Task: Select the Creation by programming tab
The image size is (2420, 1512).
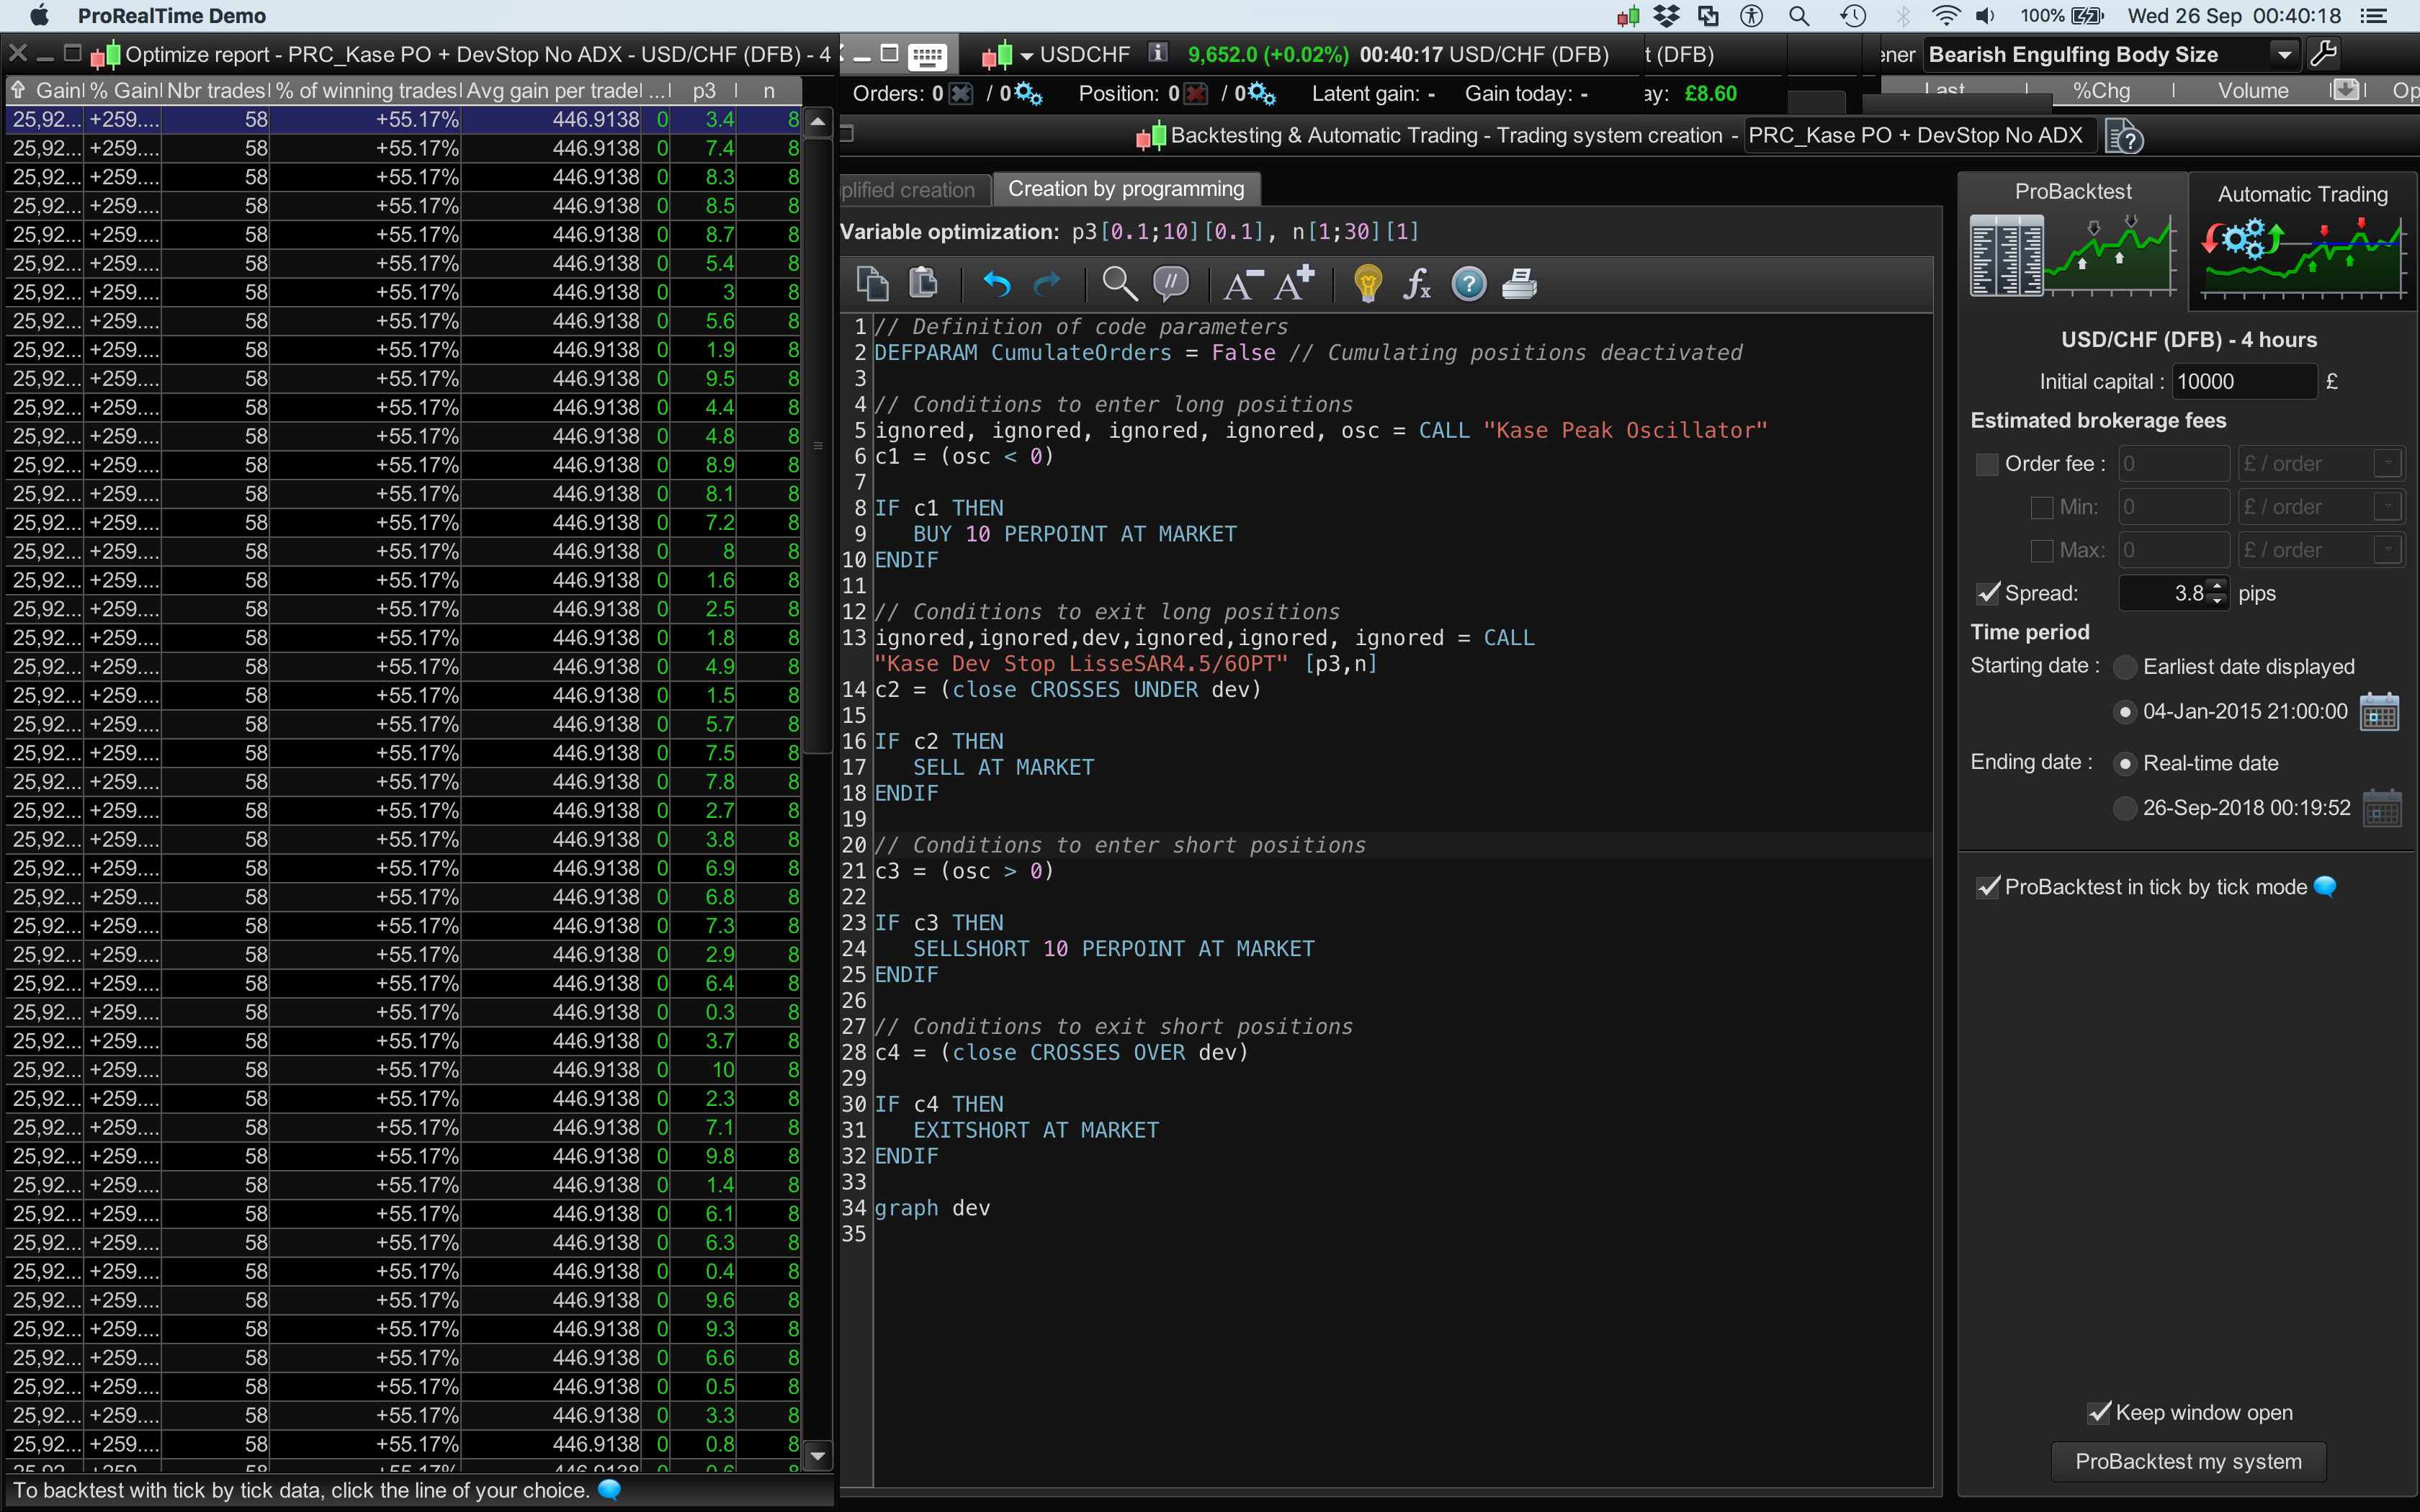Action: pos(1126,189)
